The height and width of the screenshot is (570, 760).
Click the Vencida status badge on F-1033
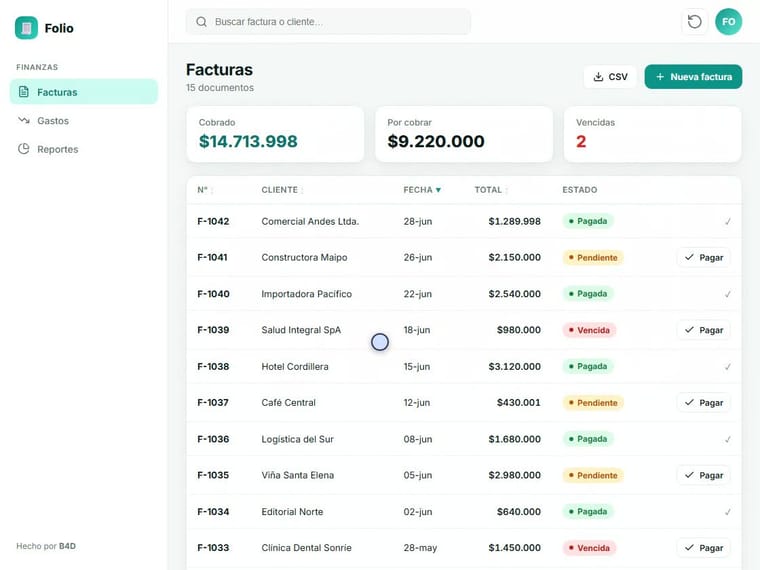click(589, 548)
